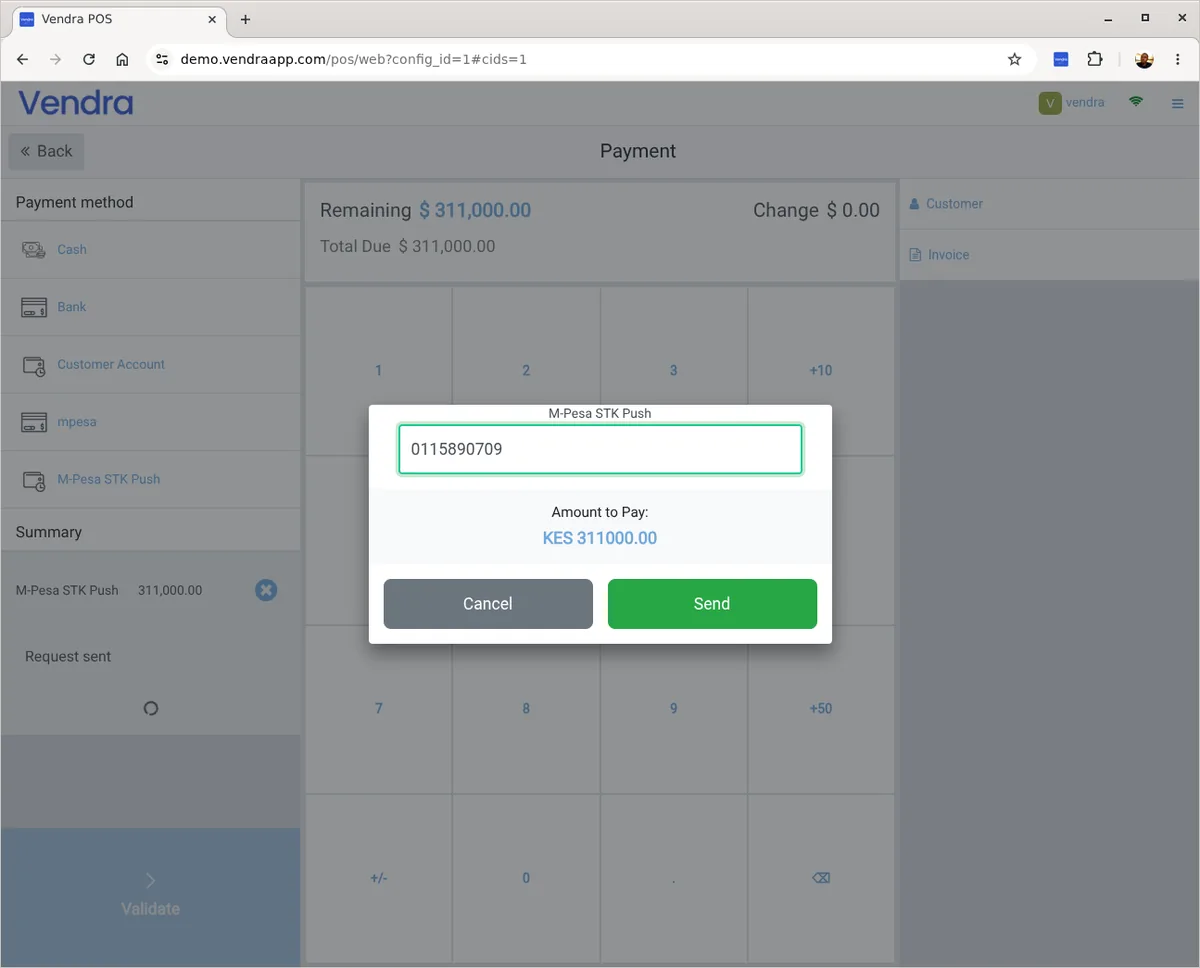Viewport: 1200px width, 968px height.
Task: Click the browser back arrow
Action: tap(22, 59)
